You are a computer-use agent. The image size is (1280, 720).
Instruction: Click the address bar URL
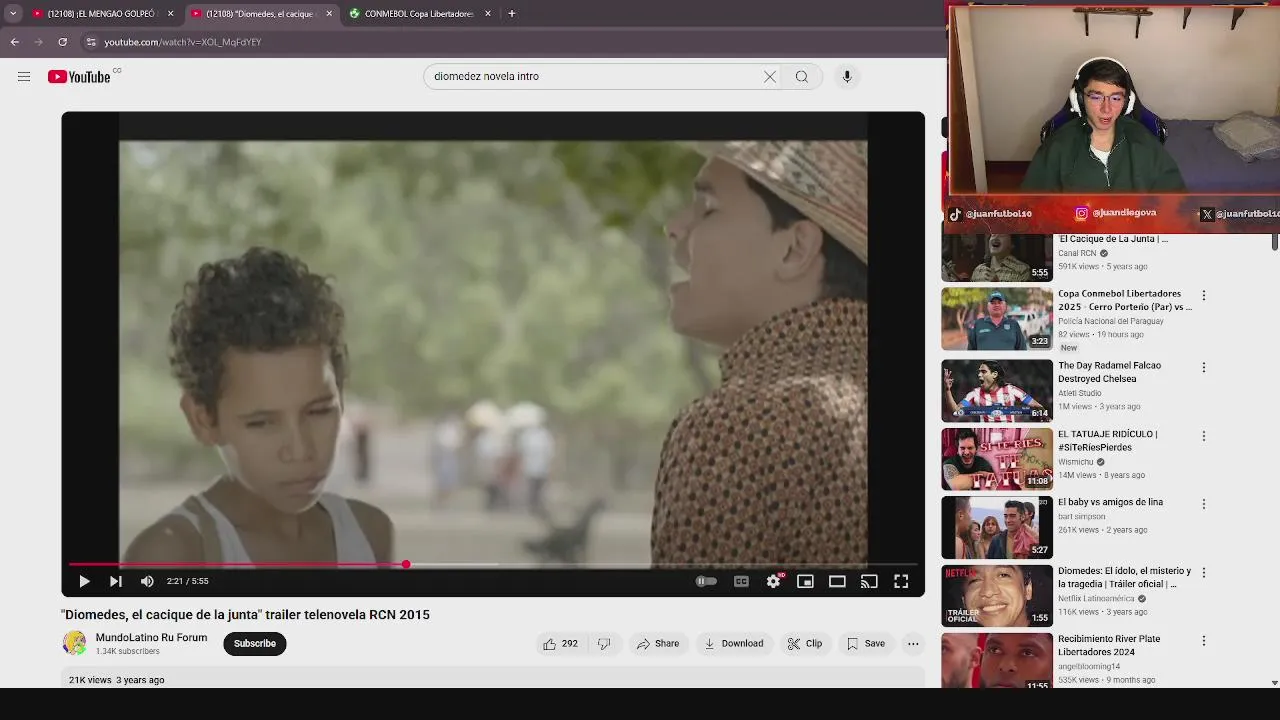point(183,42)
